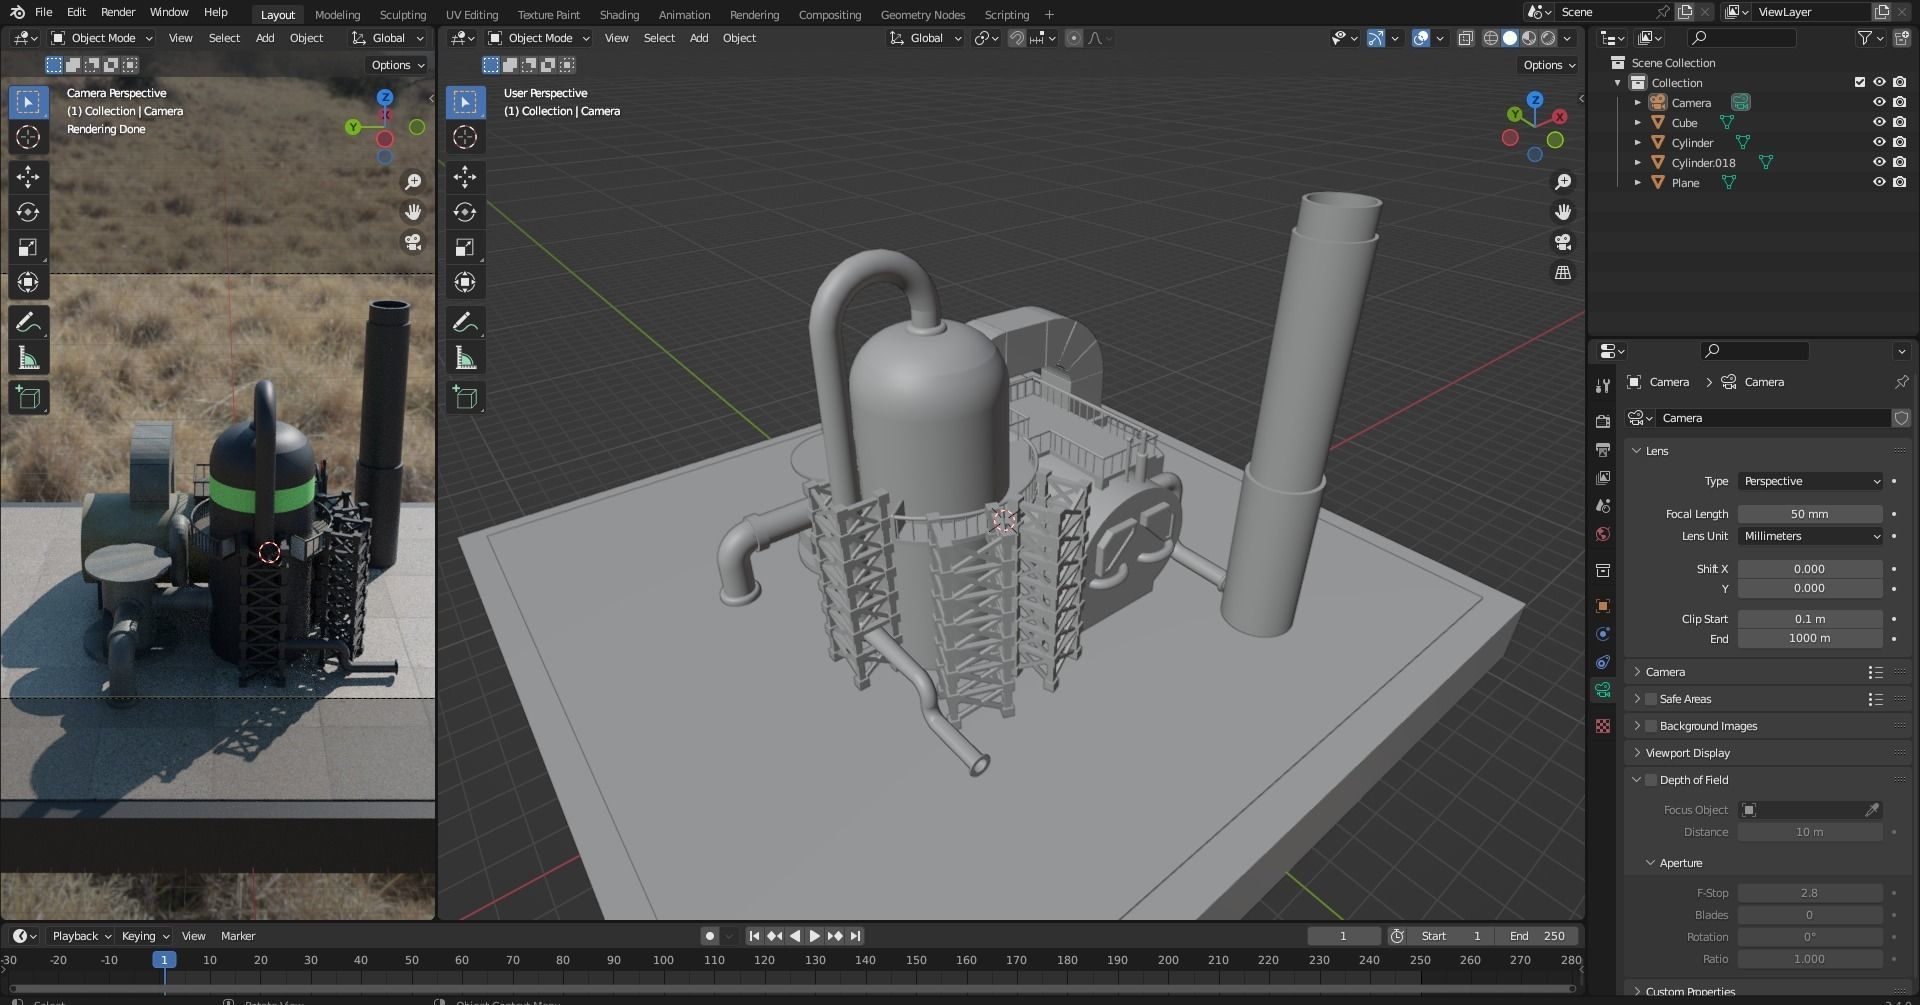This screenshot has width=1920, height=1005.
Task: Open the Options dropdown in the right viewport
Action: pos(1548,65)
